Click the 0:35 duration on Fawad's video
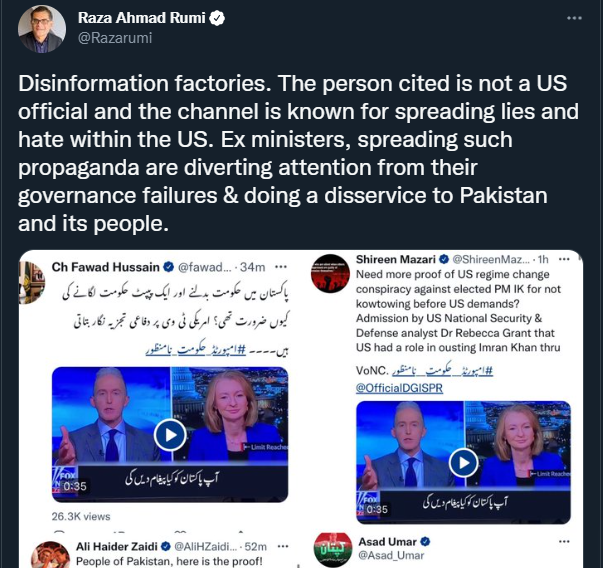Viewport: 603px width, 568px height. pos(75,486)
